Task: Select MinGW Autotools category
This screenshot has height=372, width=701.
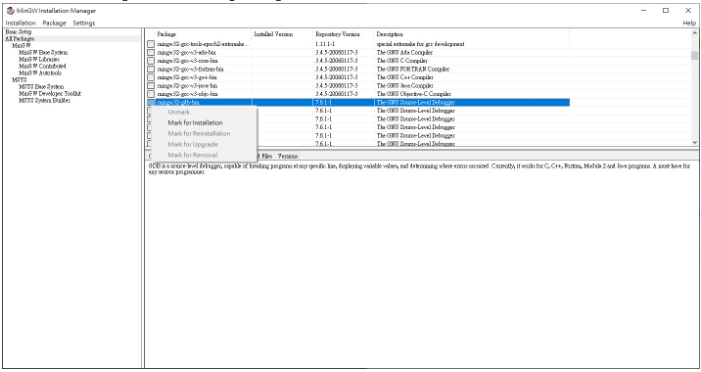Action: click(40, 73)
